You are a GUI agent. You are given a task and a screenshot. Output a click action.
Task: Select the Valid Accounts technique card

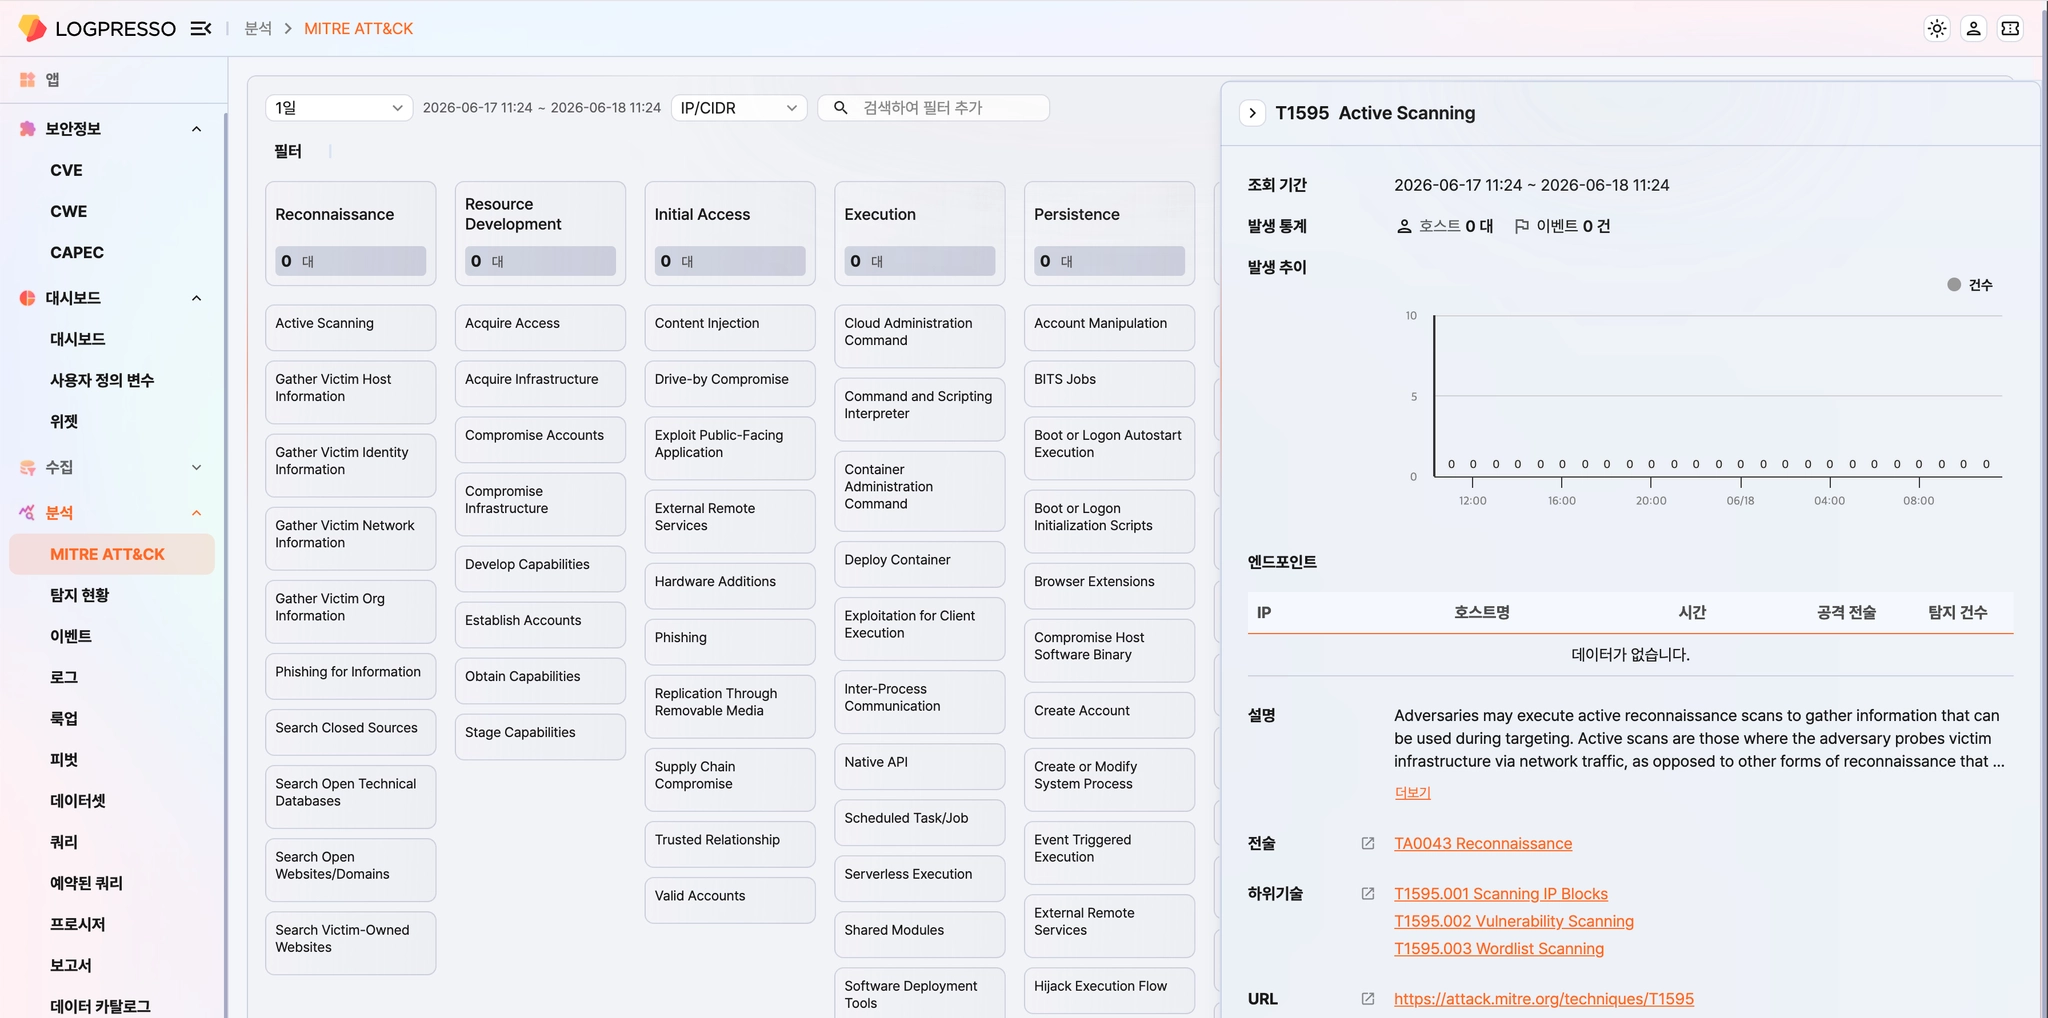click(x=730, y=900)
